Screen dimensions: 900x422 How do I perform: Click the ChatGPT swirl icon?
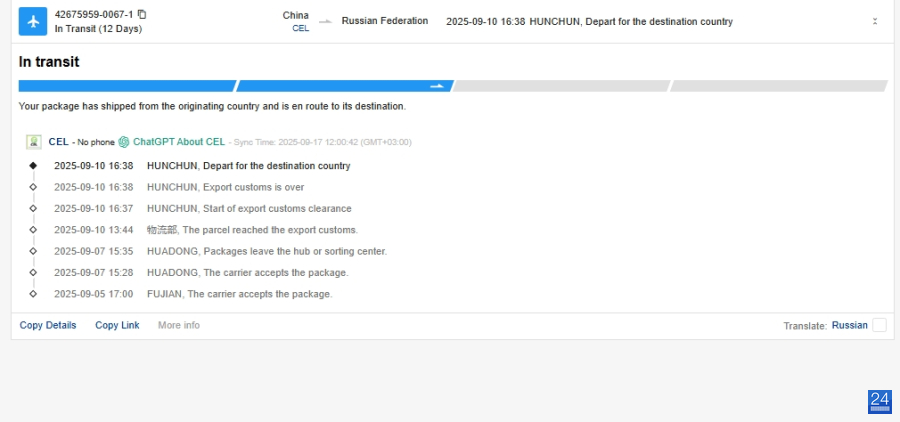pos(124,142)
